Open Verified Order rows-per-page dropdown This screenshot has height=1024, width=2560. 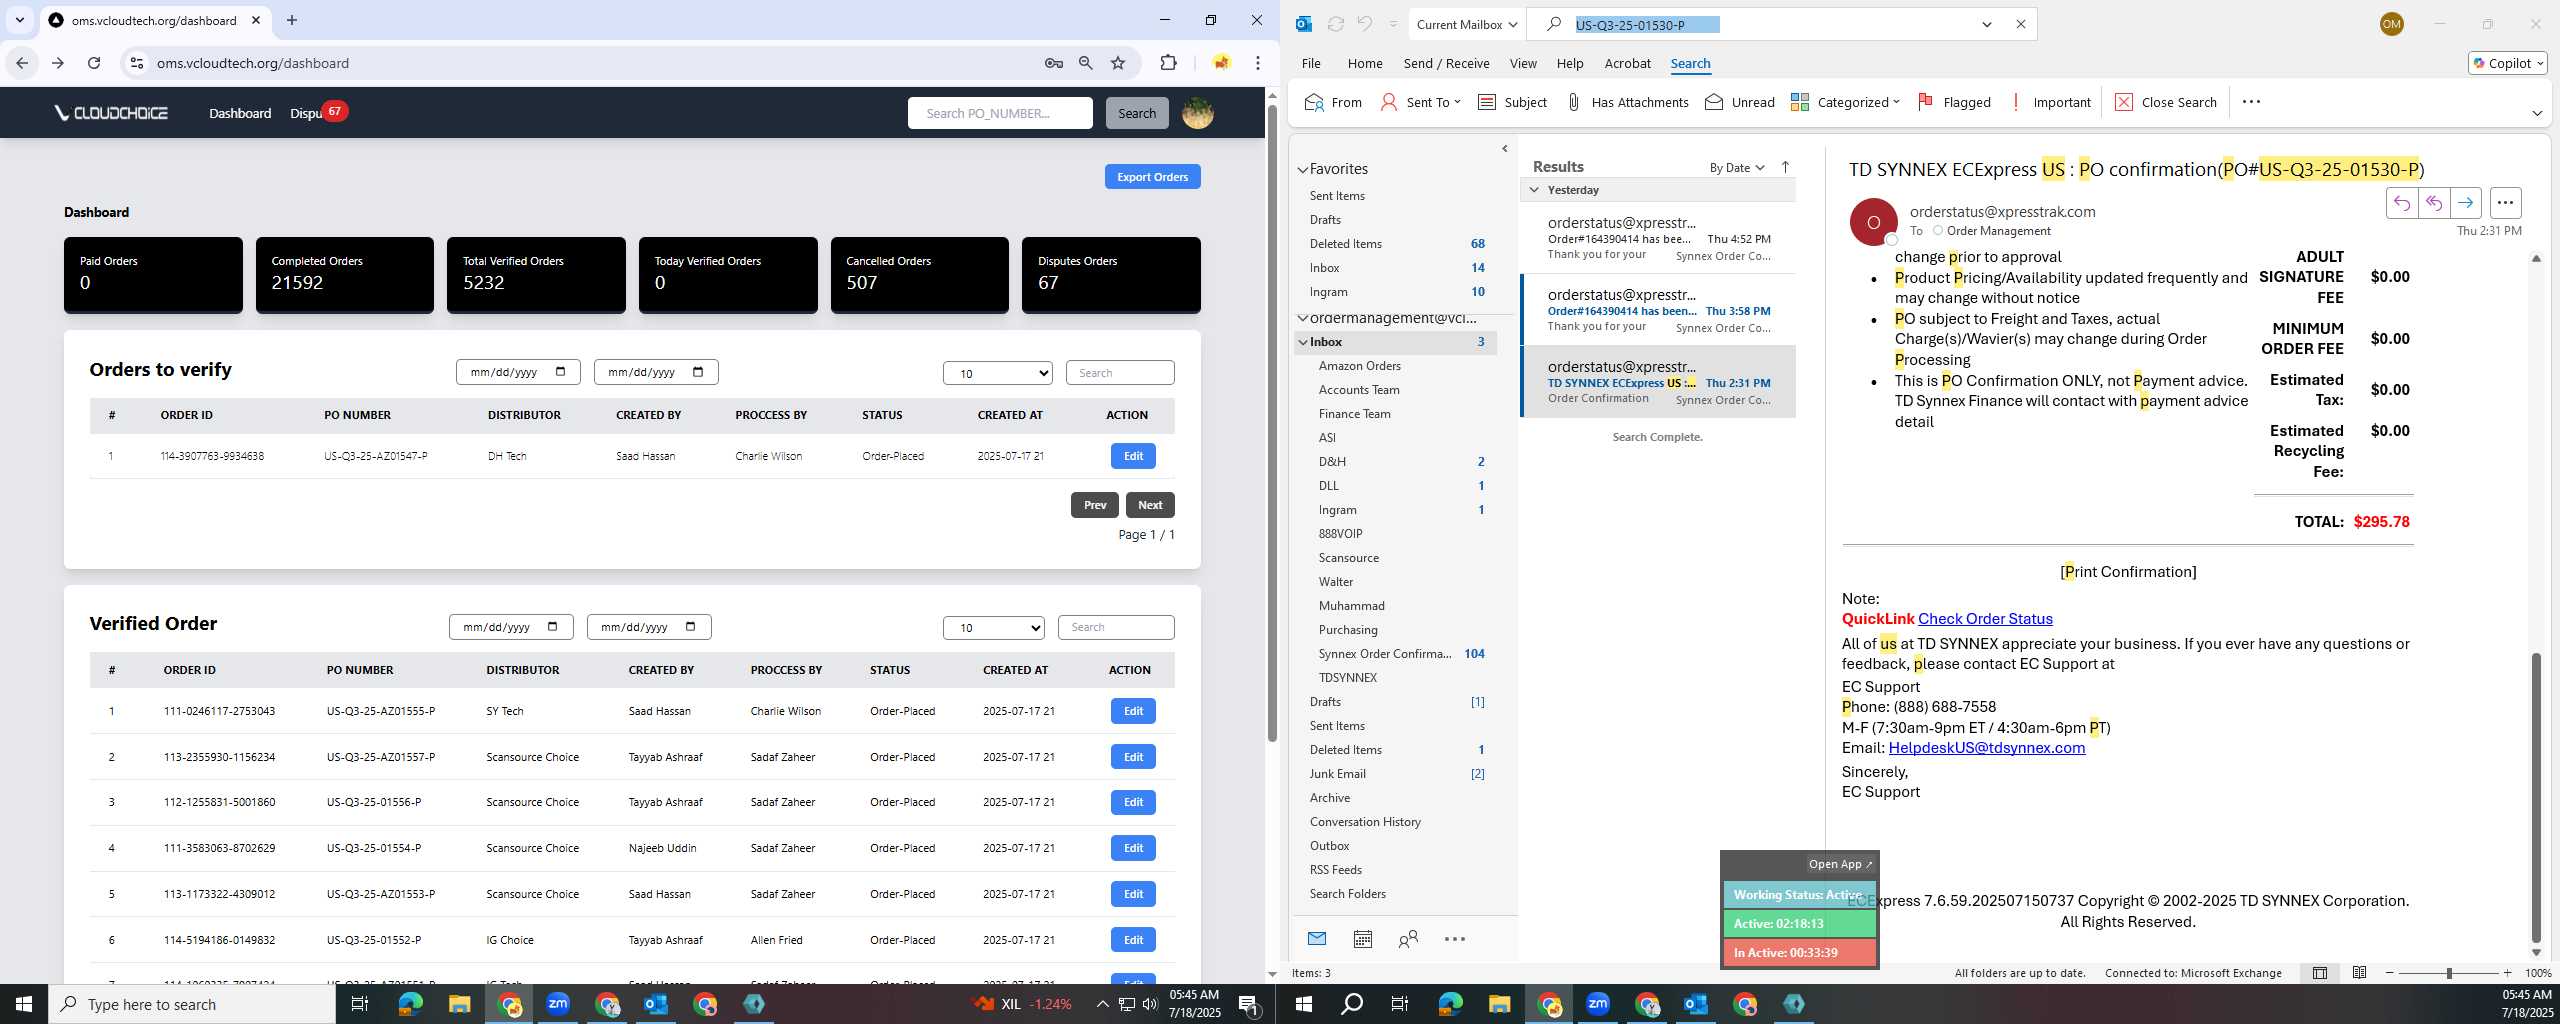[x=994, y=628]
